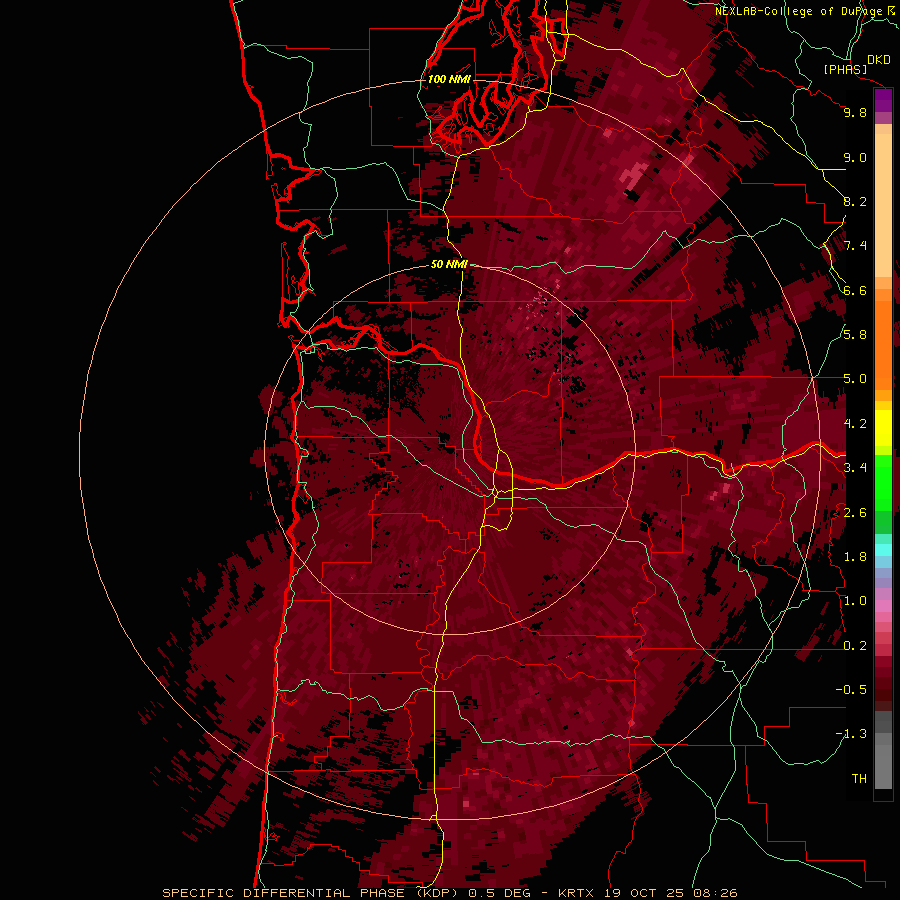The width and height of the screenshot is (900, 900).
Task: Click the TH threshold legend label
Action: click(859, 779)
